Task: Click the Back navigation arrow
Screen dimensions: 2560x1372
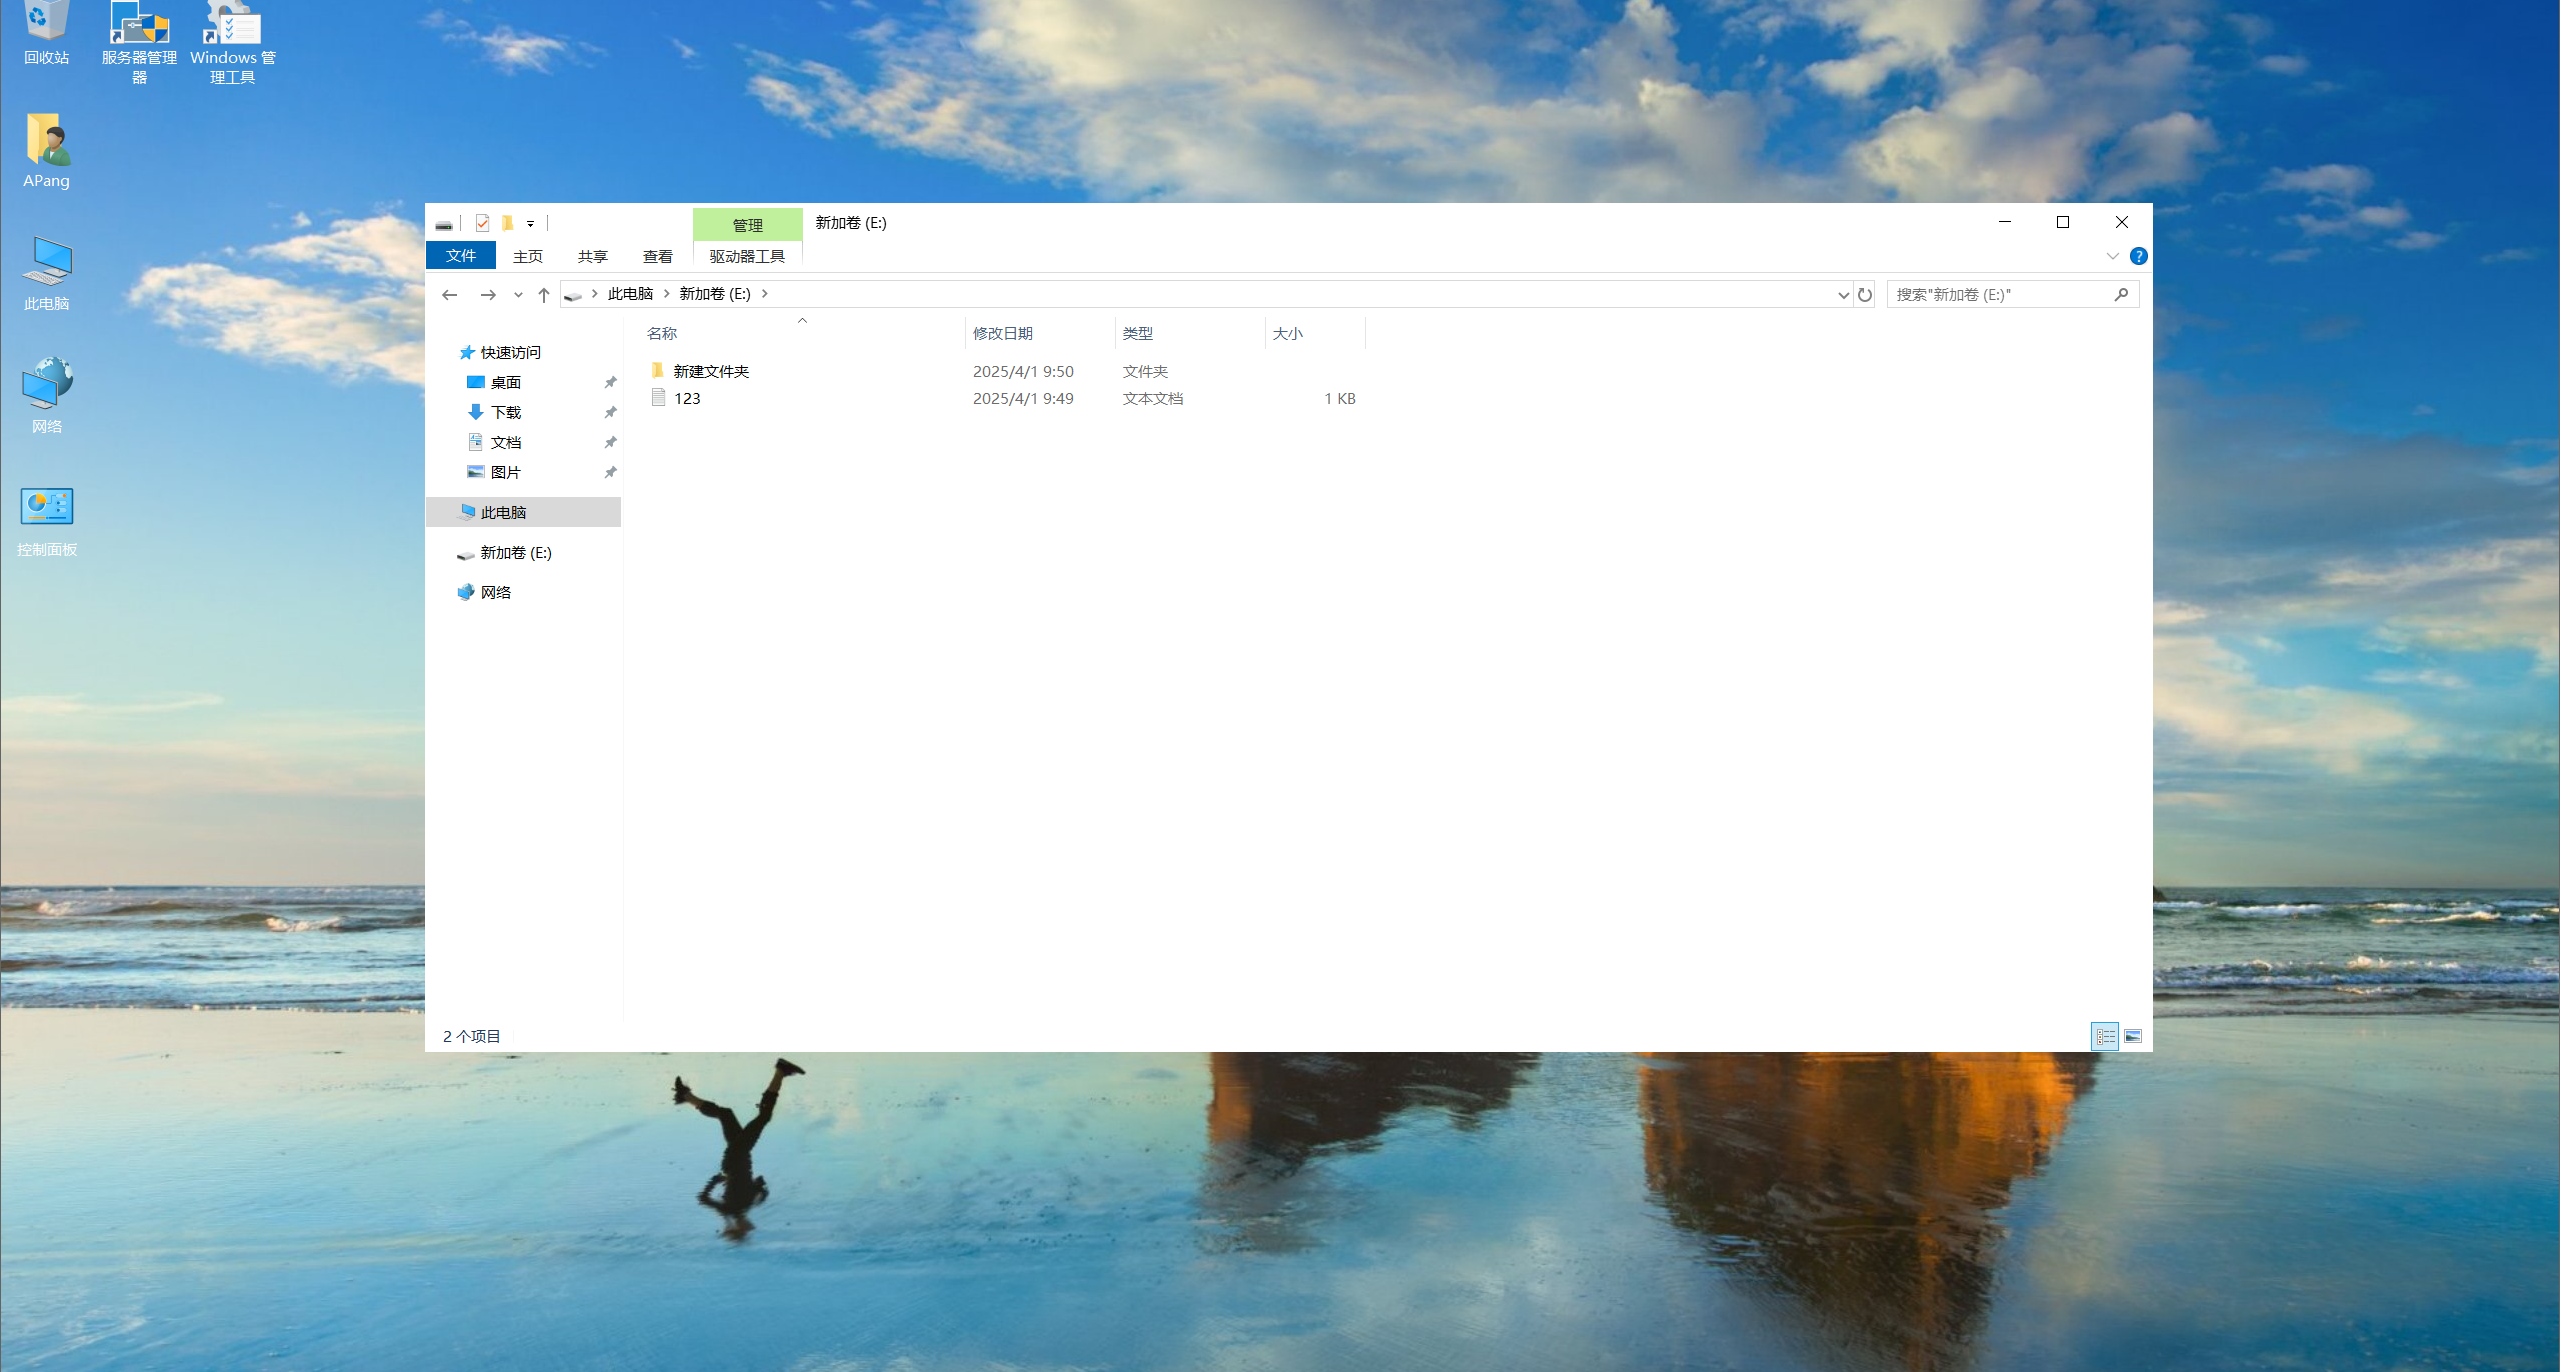Action: [449, 294]
